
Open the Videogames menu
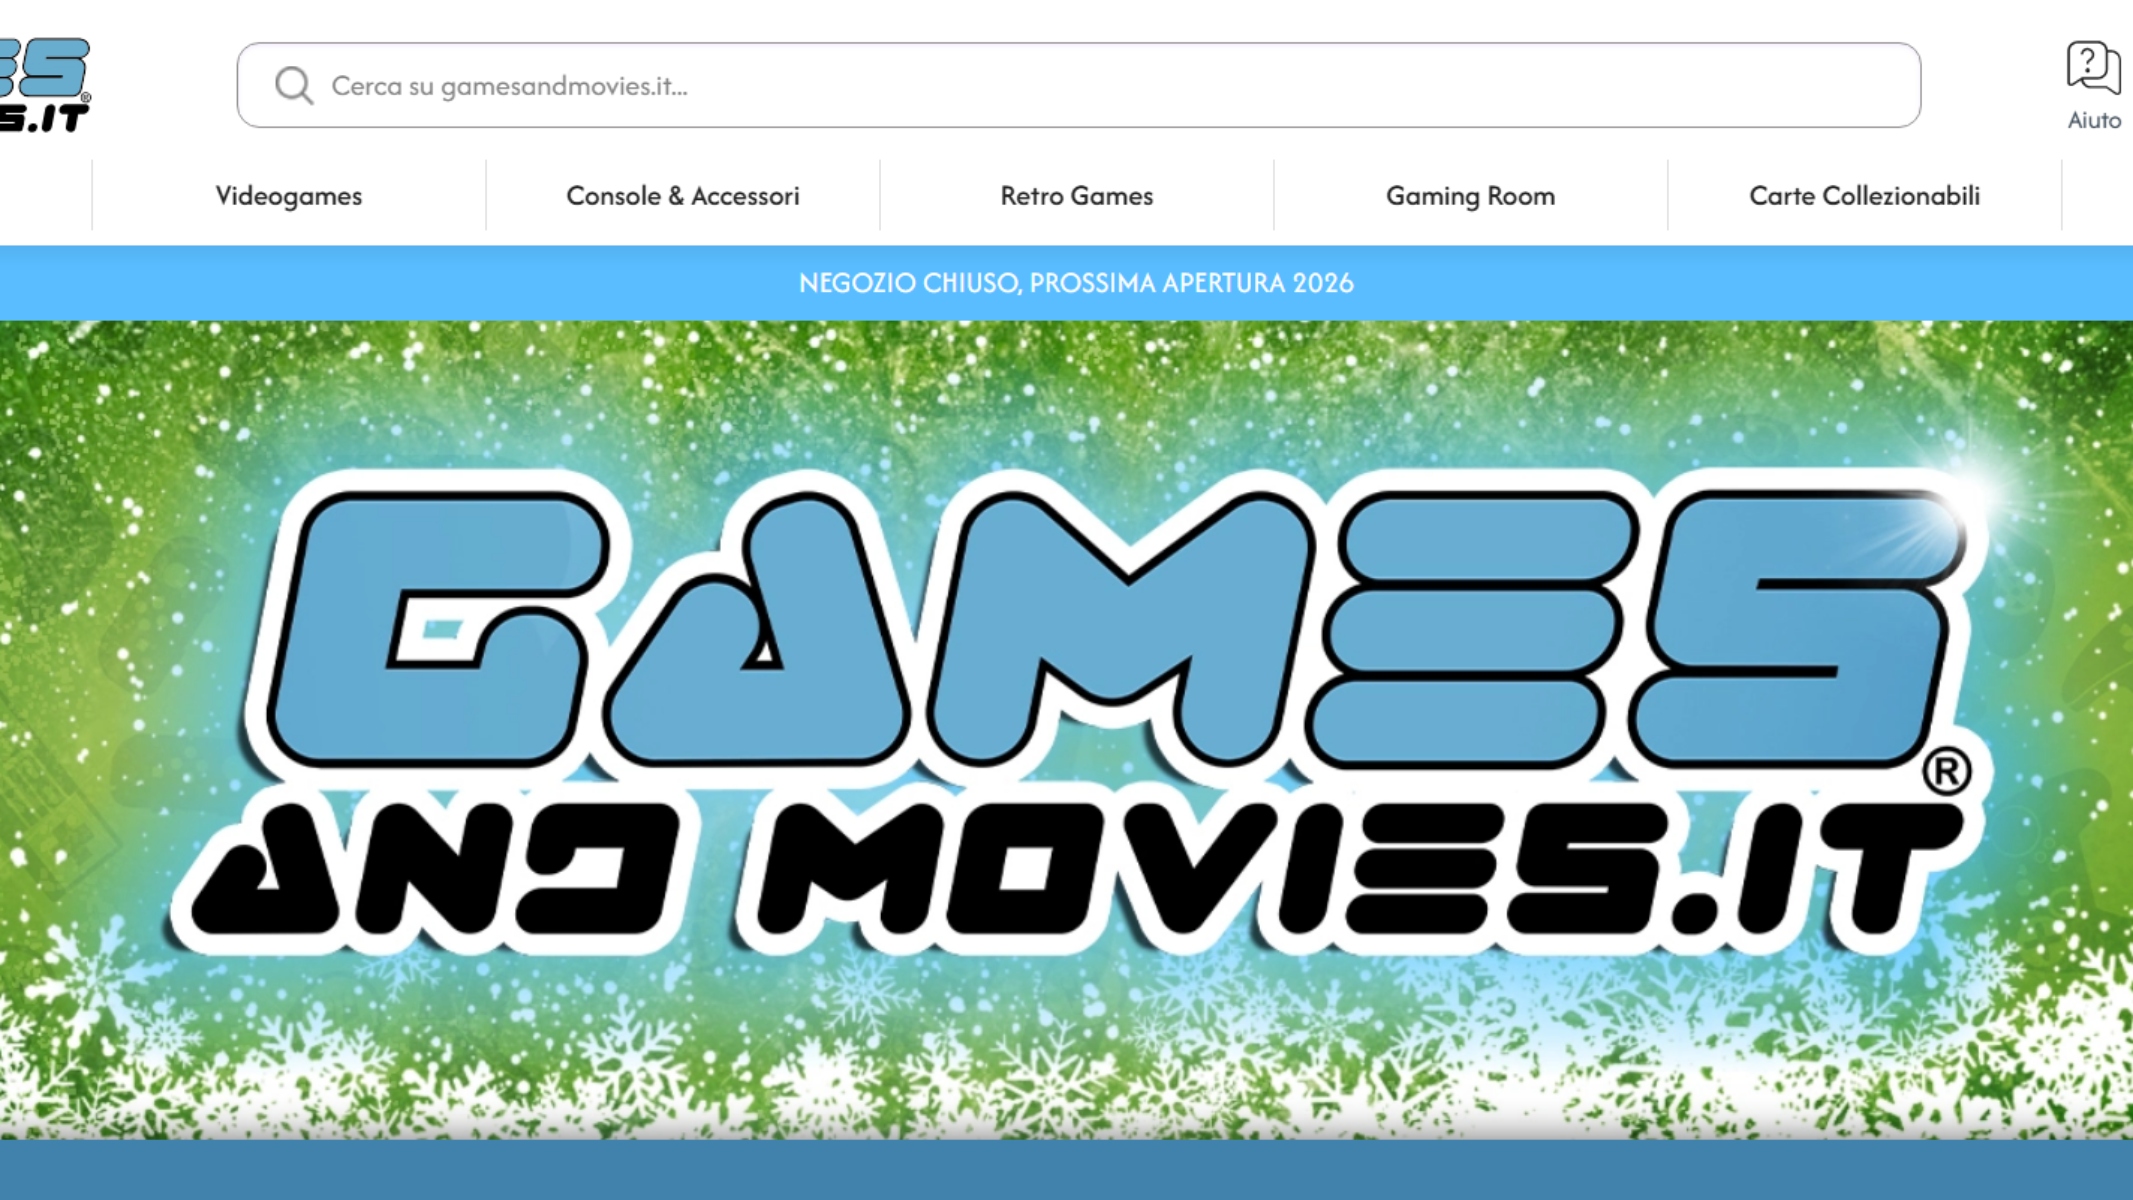coord(289,196)
